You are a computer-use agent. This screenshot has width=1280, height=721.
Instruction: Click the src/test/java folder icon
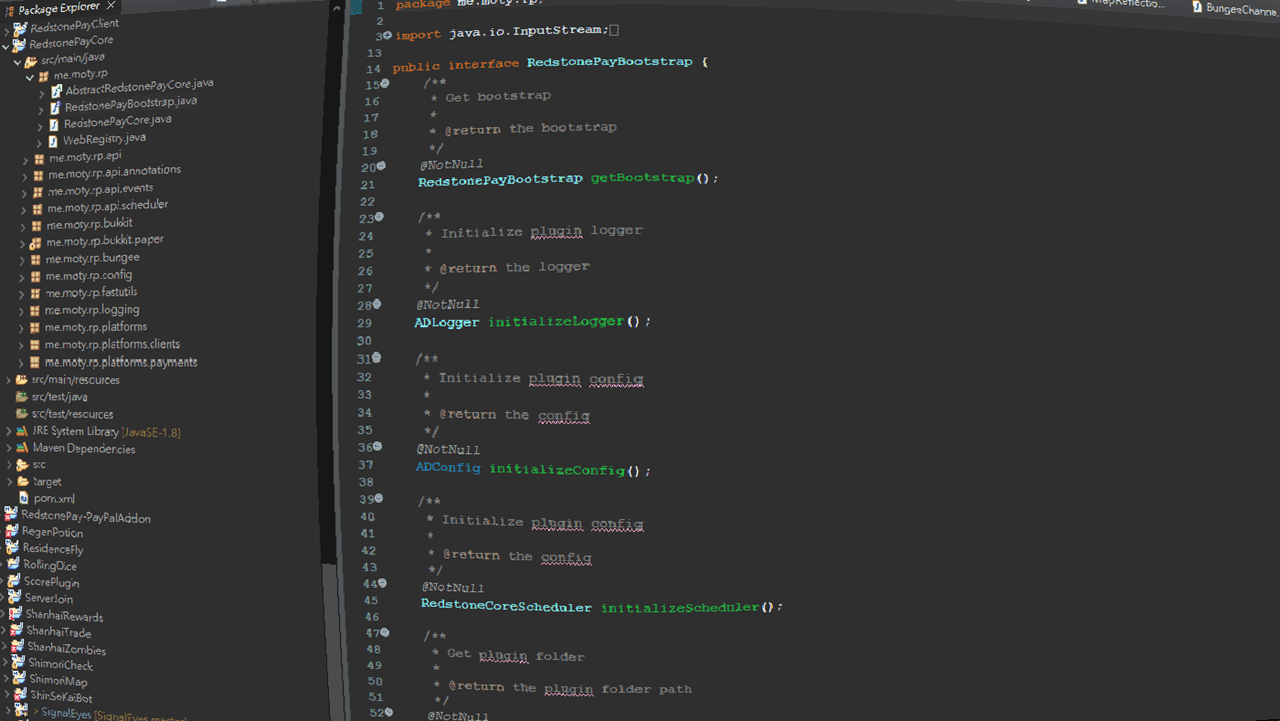point(22,397)
